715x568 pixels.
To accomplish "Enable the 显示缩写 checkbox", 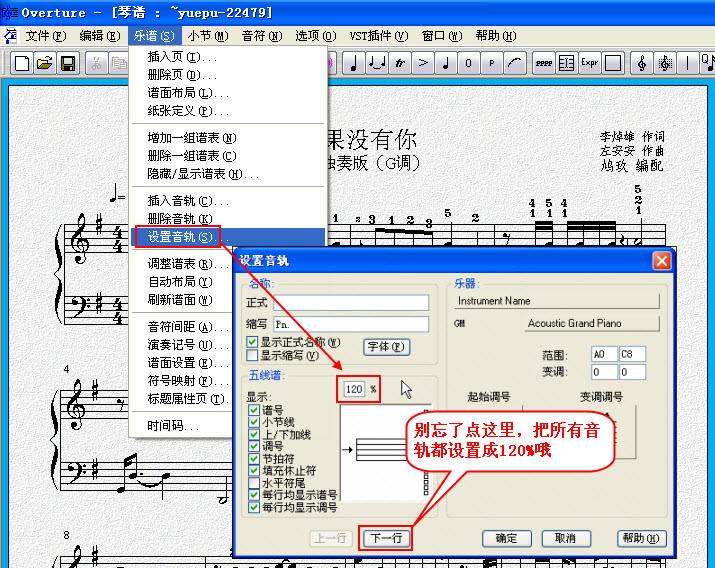I will tap(252, 355).
